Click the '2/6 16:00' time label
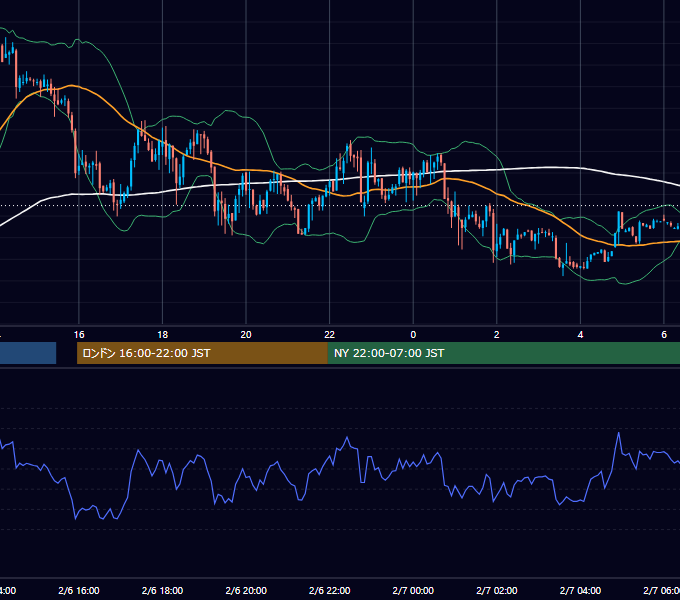 click(x=79, y=590)
